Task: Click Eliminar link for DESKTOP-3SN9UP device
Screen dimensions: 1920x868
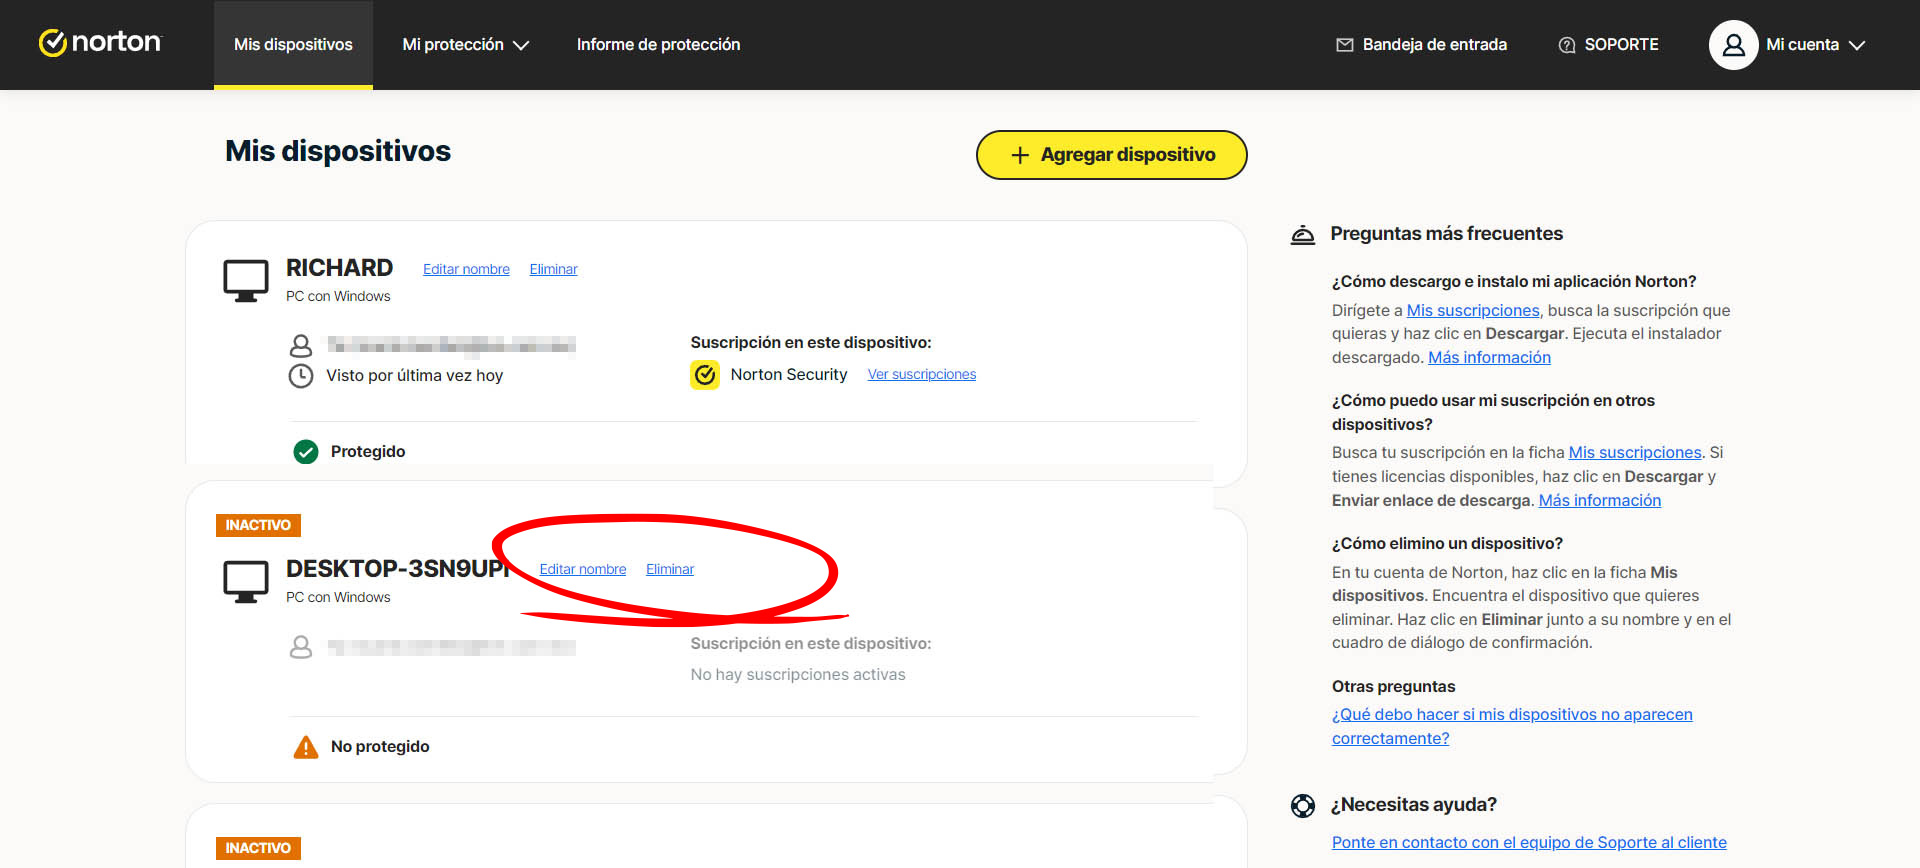Action: (x=669, y=569)
